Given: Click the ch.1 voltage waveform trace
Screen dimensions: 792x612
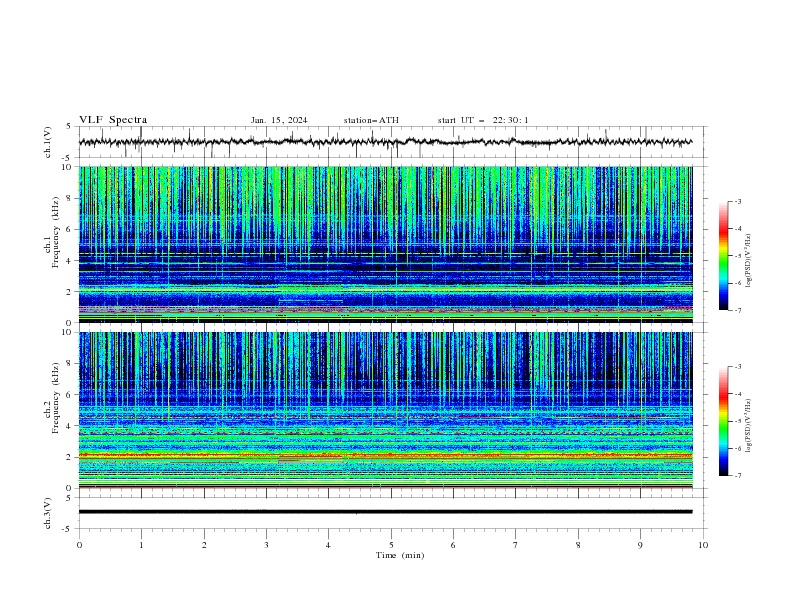Looking at the screenshot, I should 386,142.
